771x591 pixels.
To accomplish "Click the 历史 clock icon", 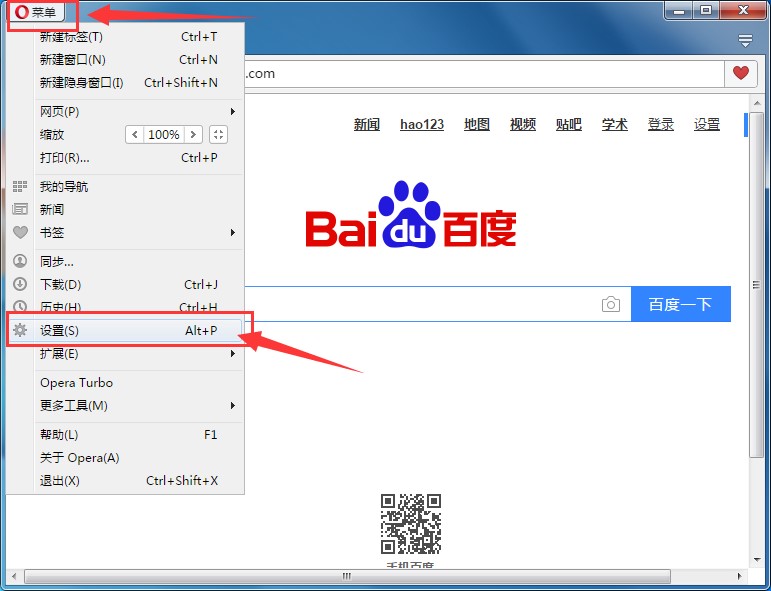I will tap(20, 306).
